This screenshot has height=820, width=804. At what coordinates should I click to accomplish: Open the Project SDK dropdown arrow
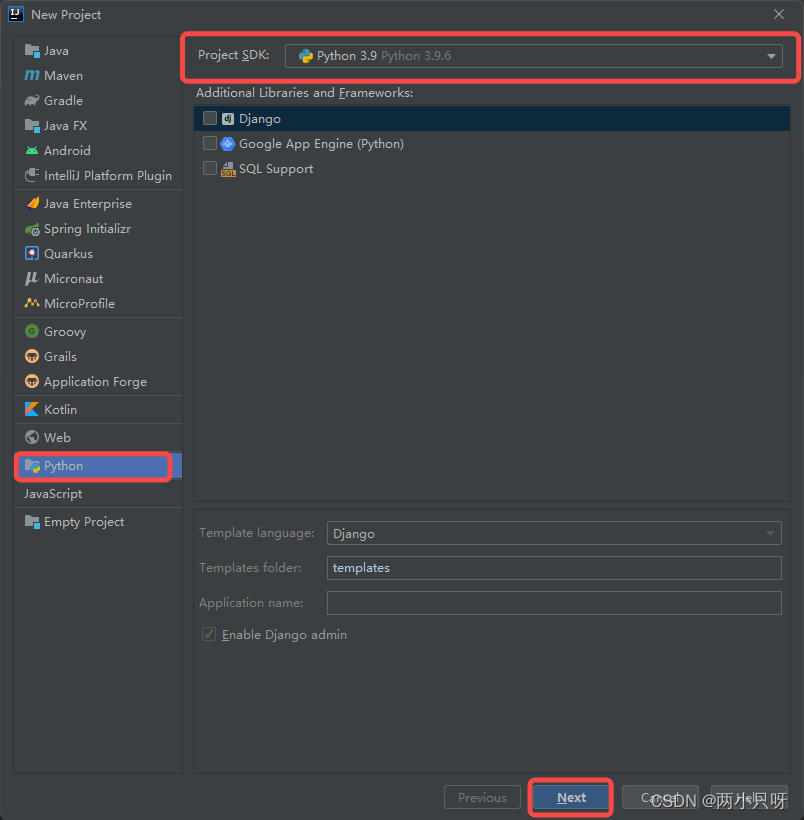click(x=771, y=56)
